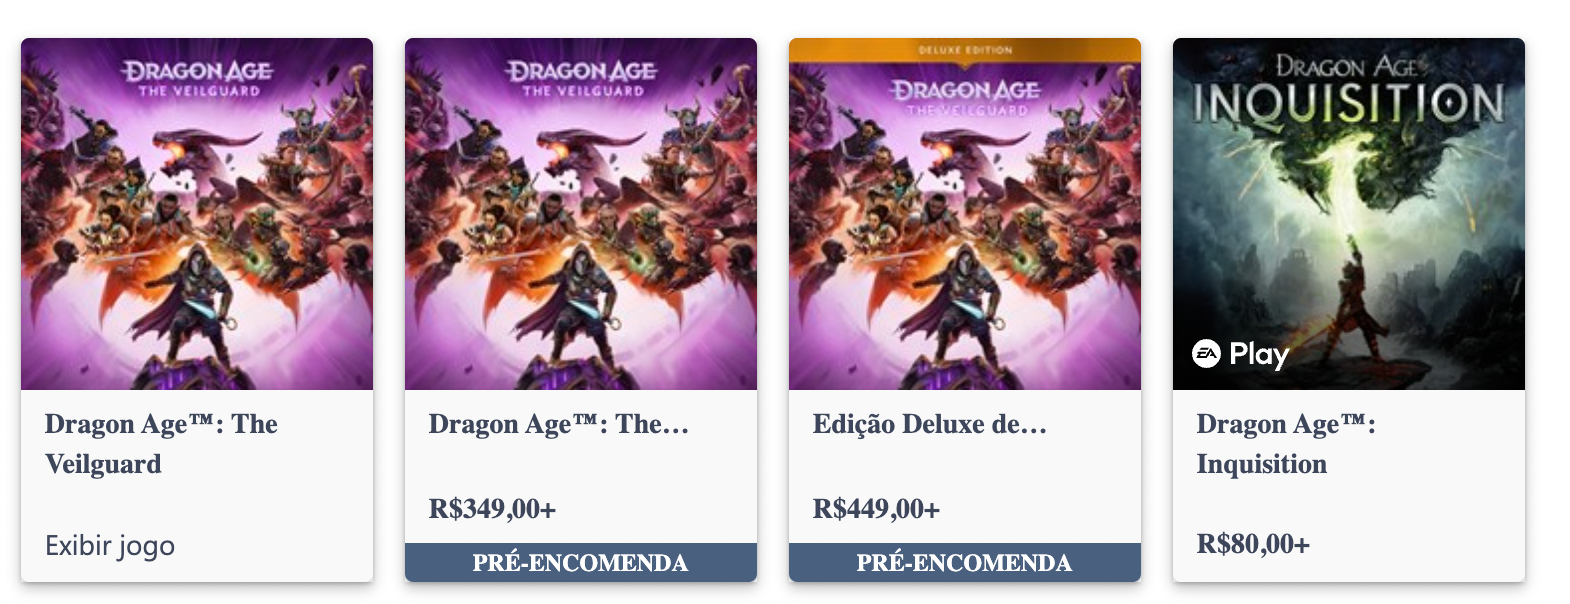Open the Deluxe Edition cover art
This screenshot has width=1570, height=604.
coord(965,214)
